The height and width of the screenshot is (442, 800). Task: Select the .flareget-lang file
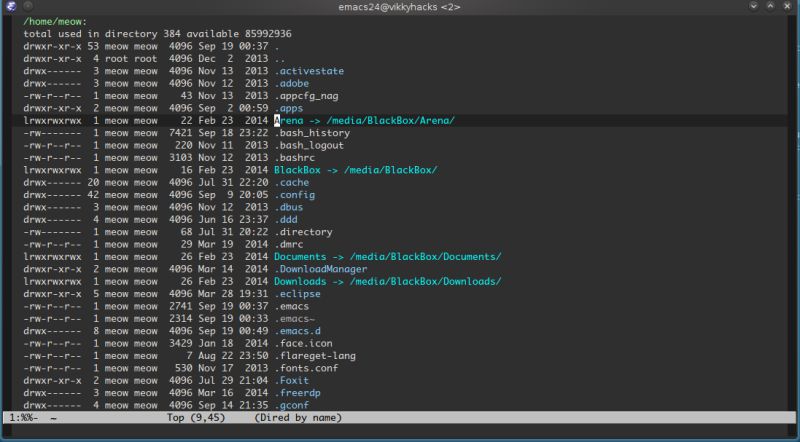[315, 356]
